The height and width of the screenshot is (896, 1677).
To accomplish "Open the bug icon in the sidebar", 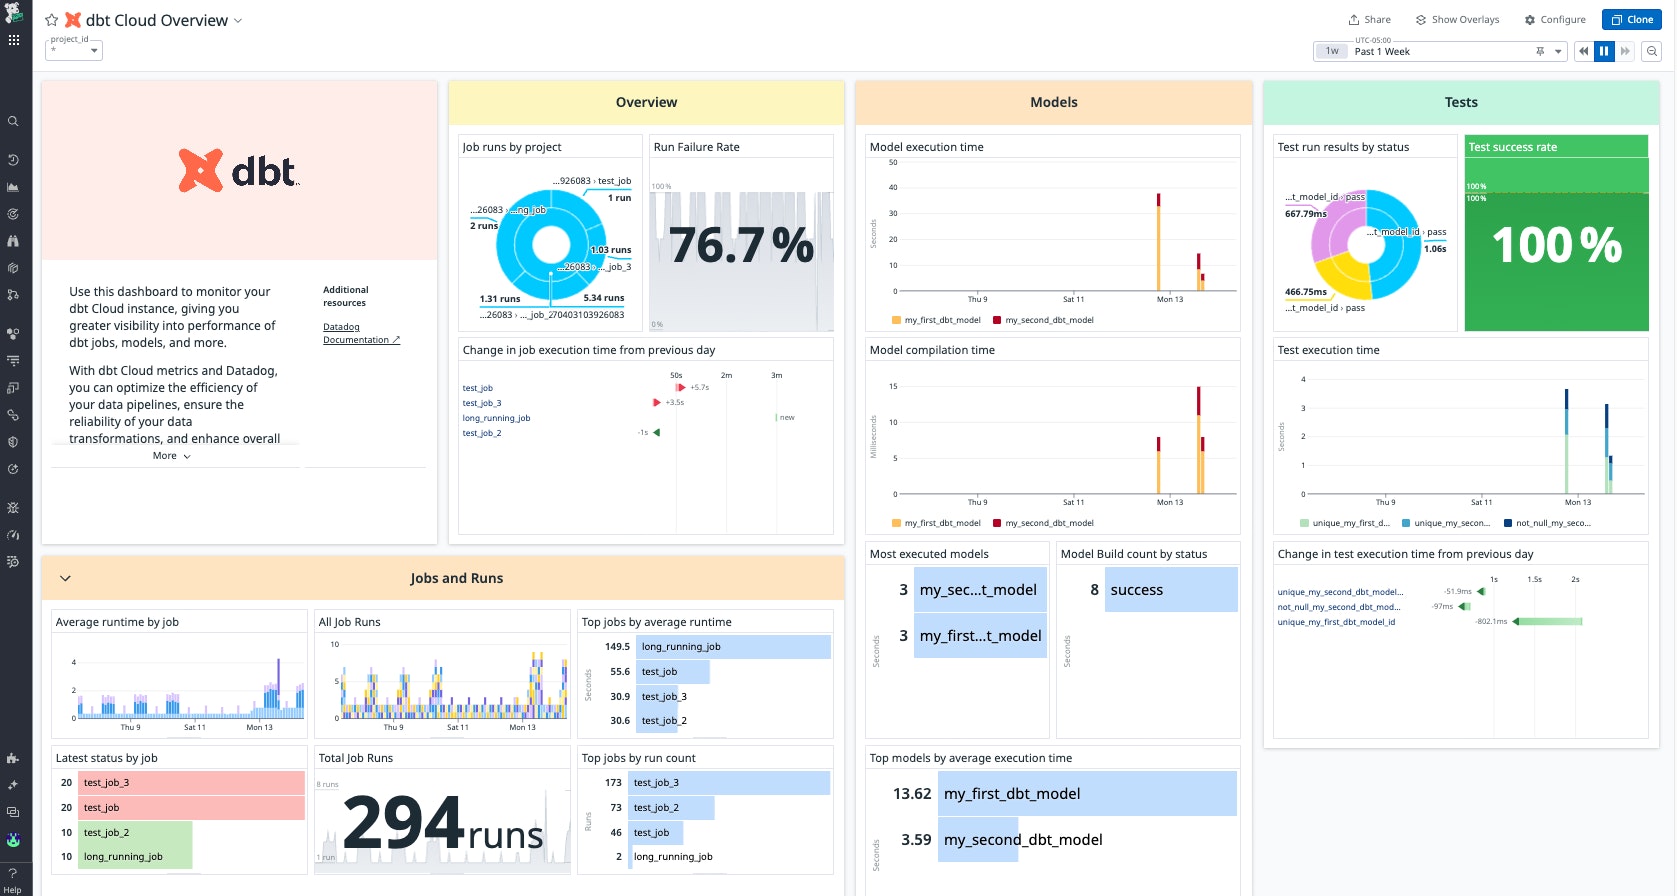I will click(13, 508).
